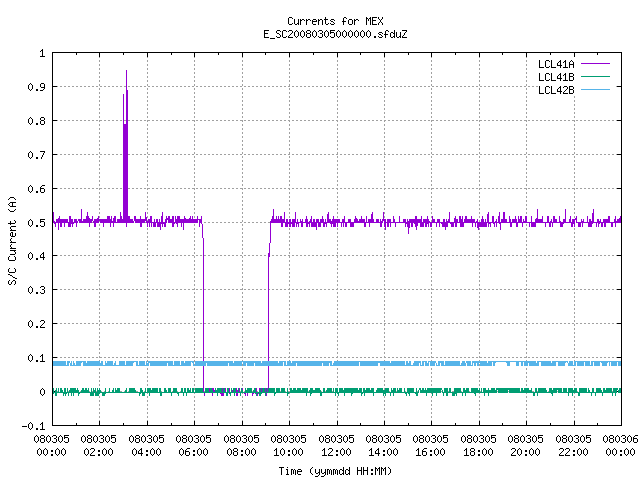Click the x-axis tick 080305 08:00

pos(241,445)
